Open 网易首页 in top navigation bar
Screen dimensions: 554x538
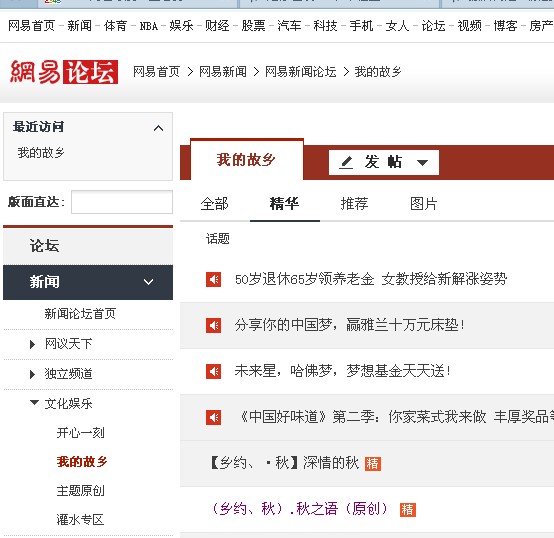coord(31,26)
